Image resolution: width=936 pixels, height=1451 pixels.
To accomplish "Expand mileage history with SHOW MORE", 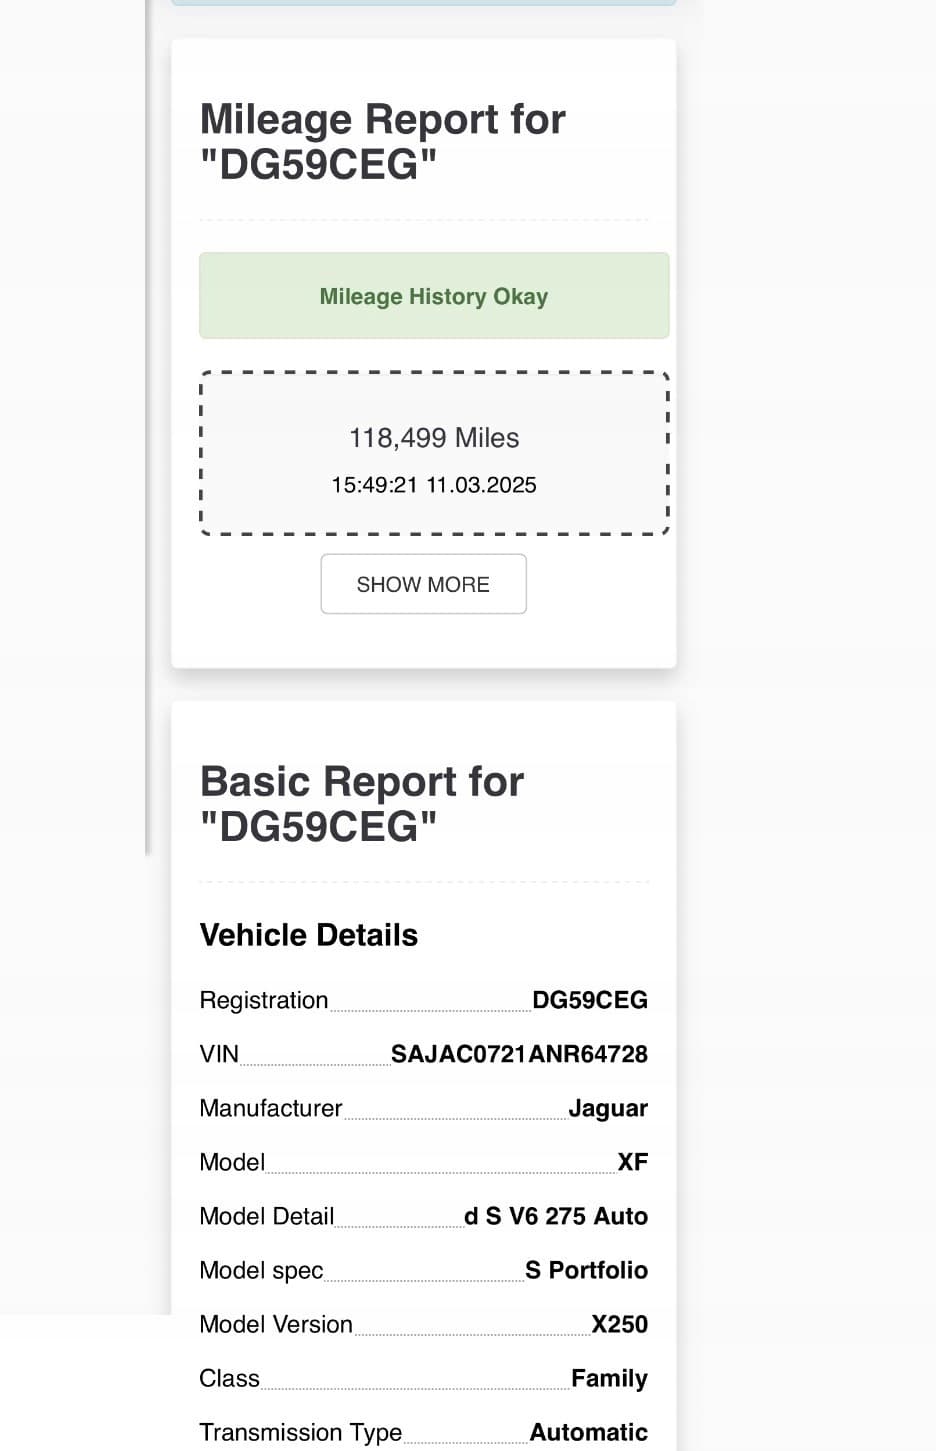I will (x=423, y=584).
